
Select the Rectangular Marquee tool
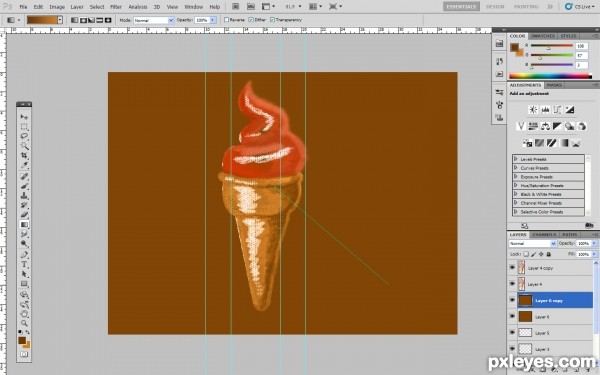pos(24,127)
